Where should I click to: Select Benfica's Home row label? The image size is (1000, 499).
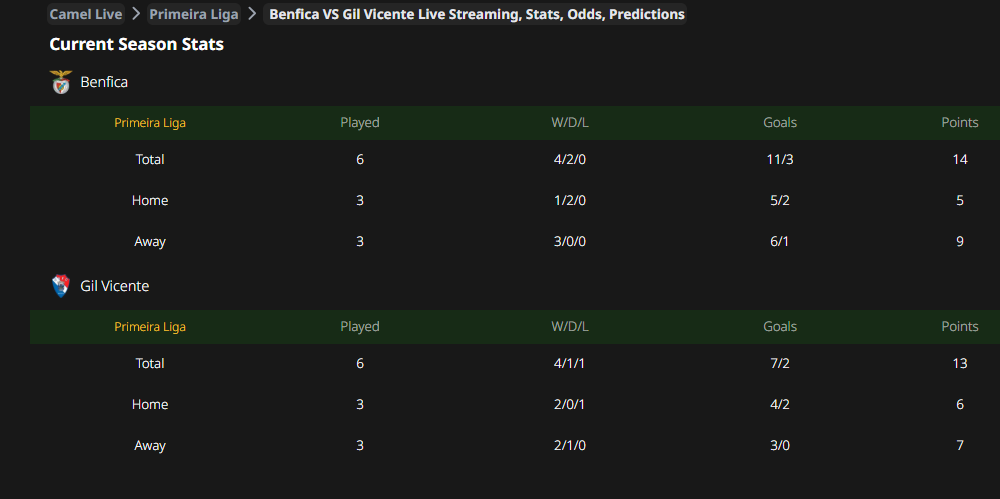click(x=150, y=200)
